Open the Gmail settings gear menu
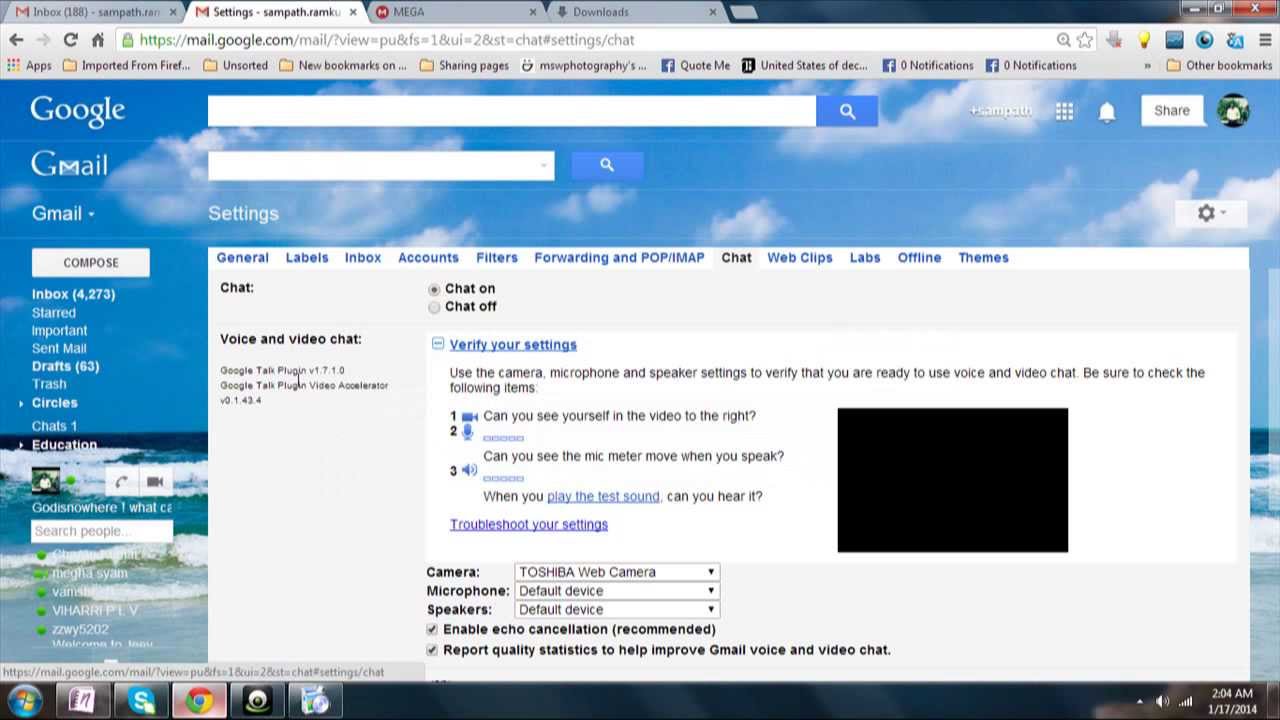The height and width of the screenshot is (720, 1280). [x=1212, y=213]
